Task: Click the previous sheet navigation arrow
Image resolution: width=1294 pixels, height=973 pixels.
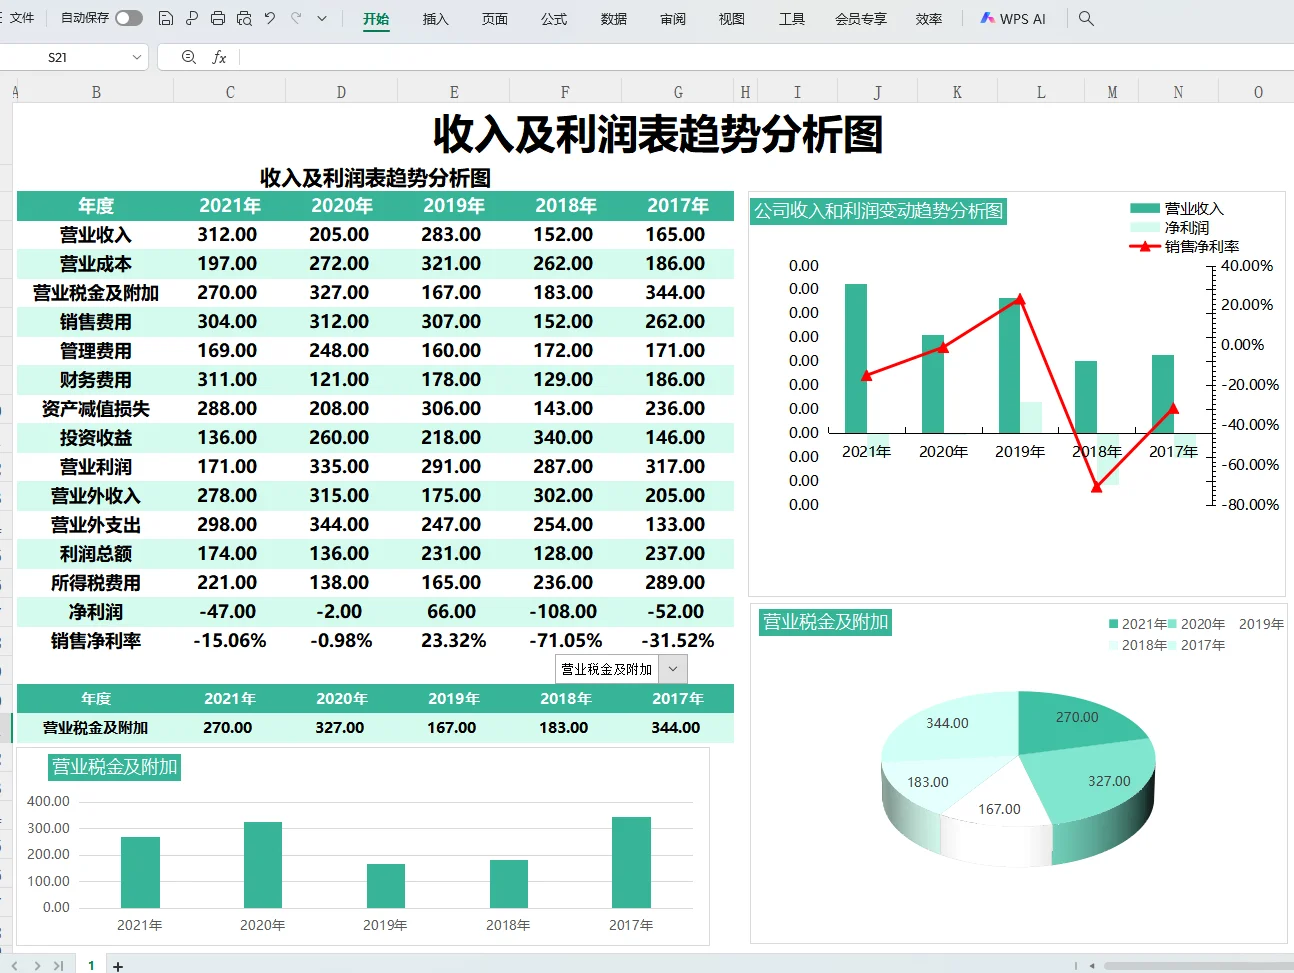Action: tap(15, 966)
